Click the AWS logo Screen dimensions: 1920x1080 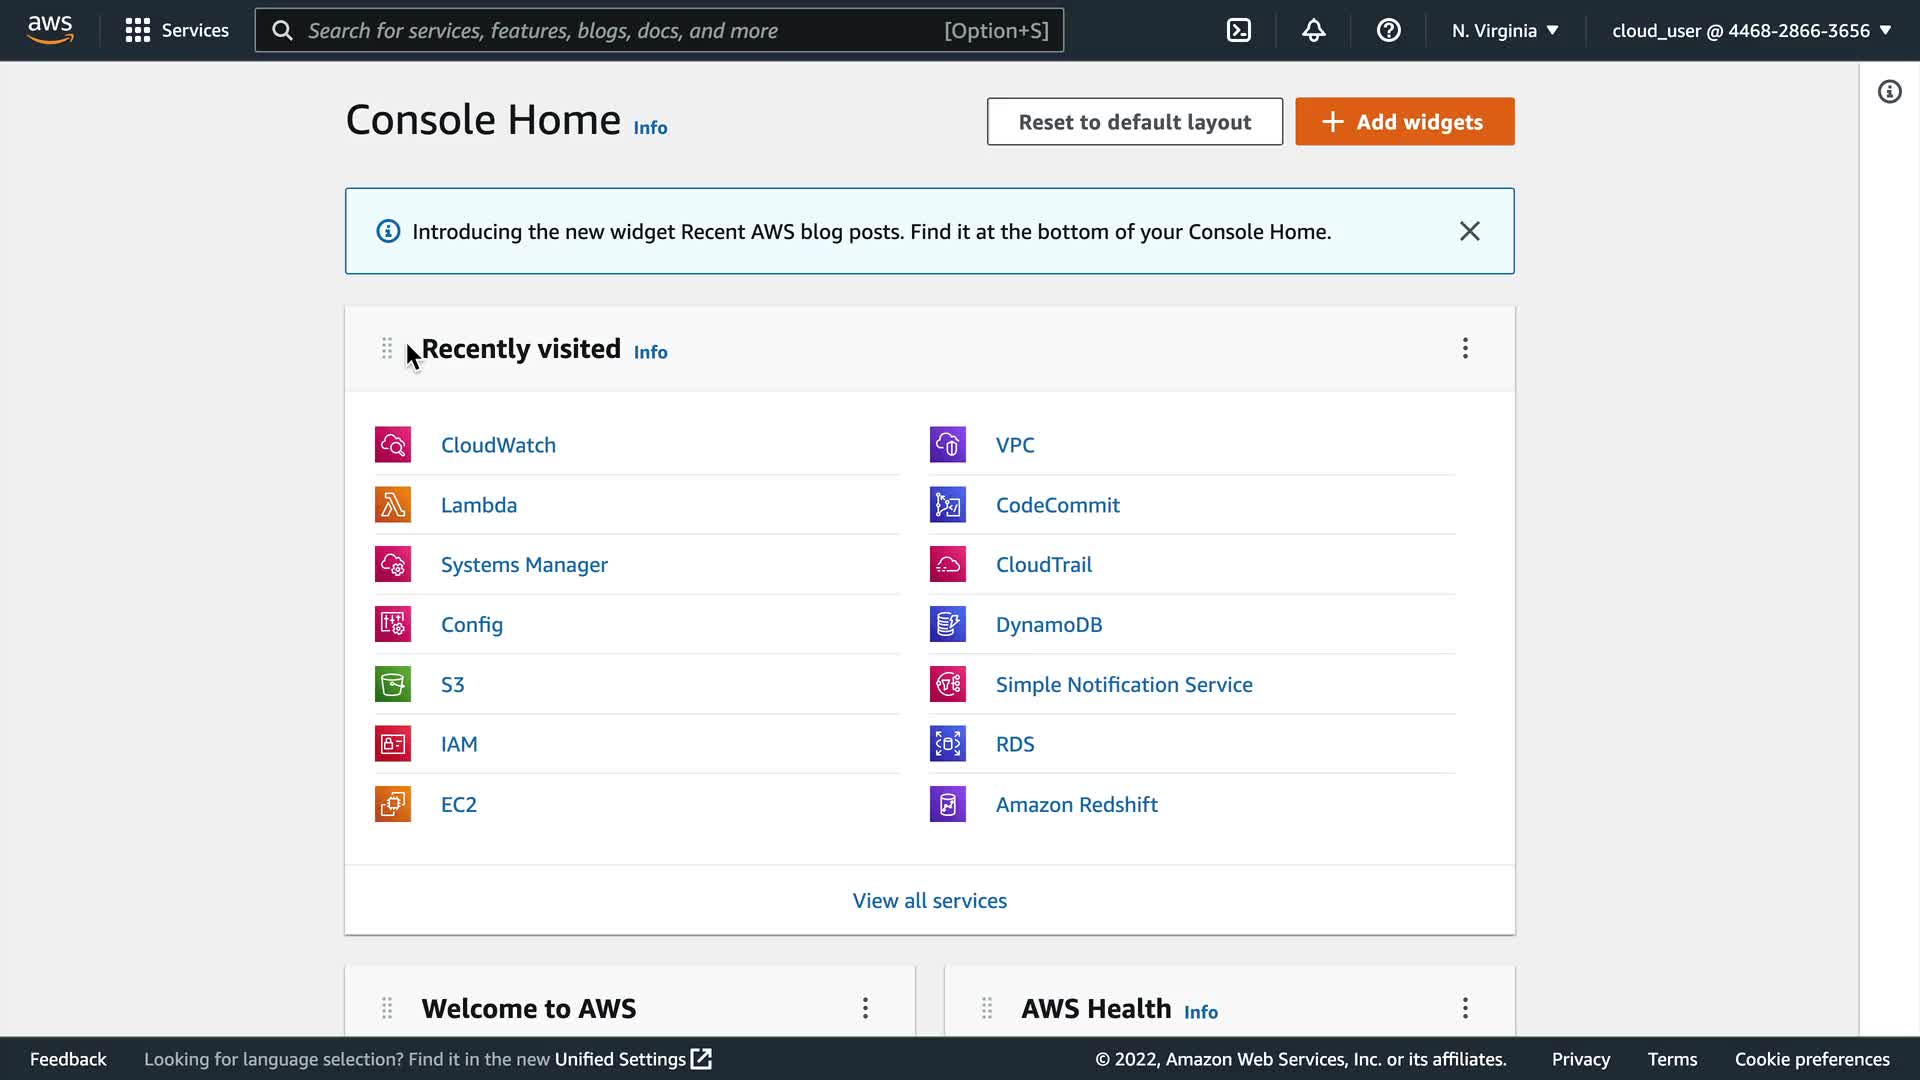50,30
